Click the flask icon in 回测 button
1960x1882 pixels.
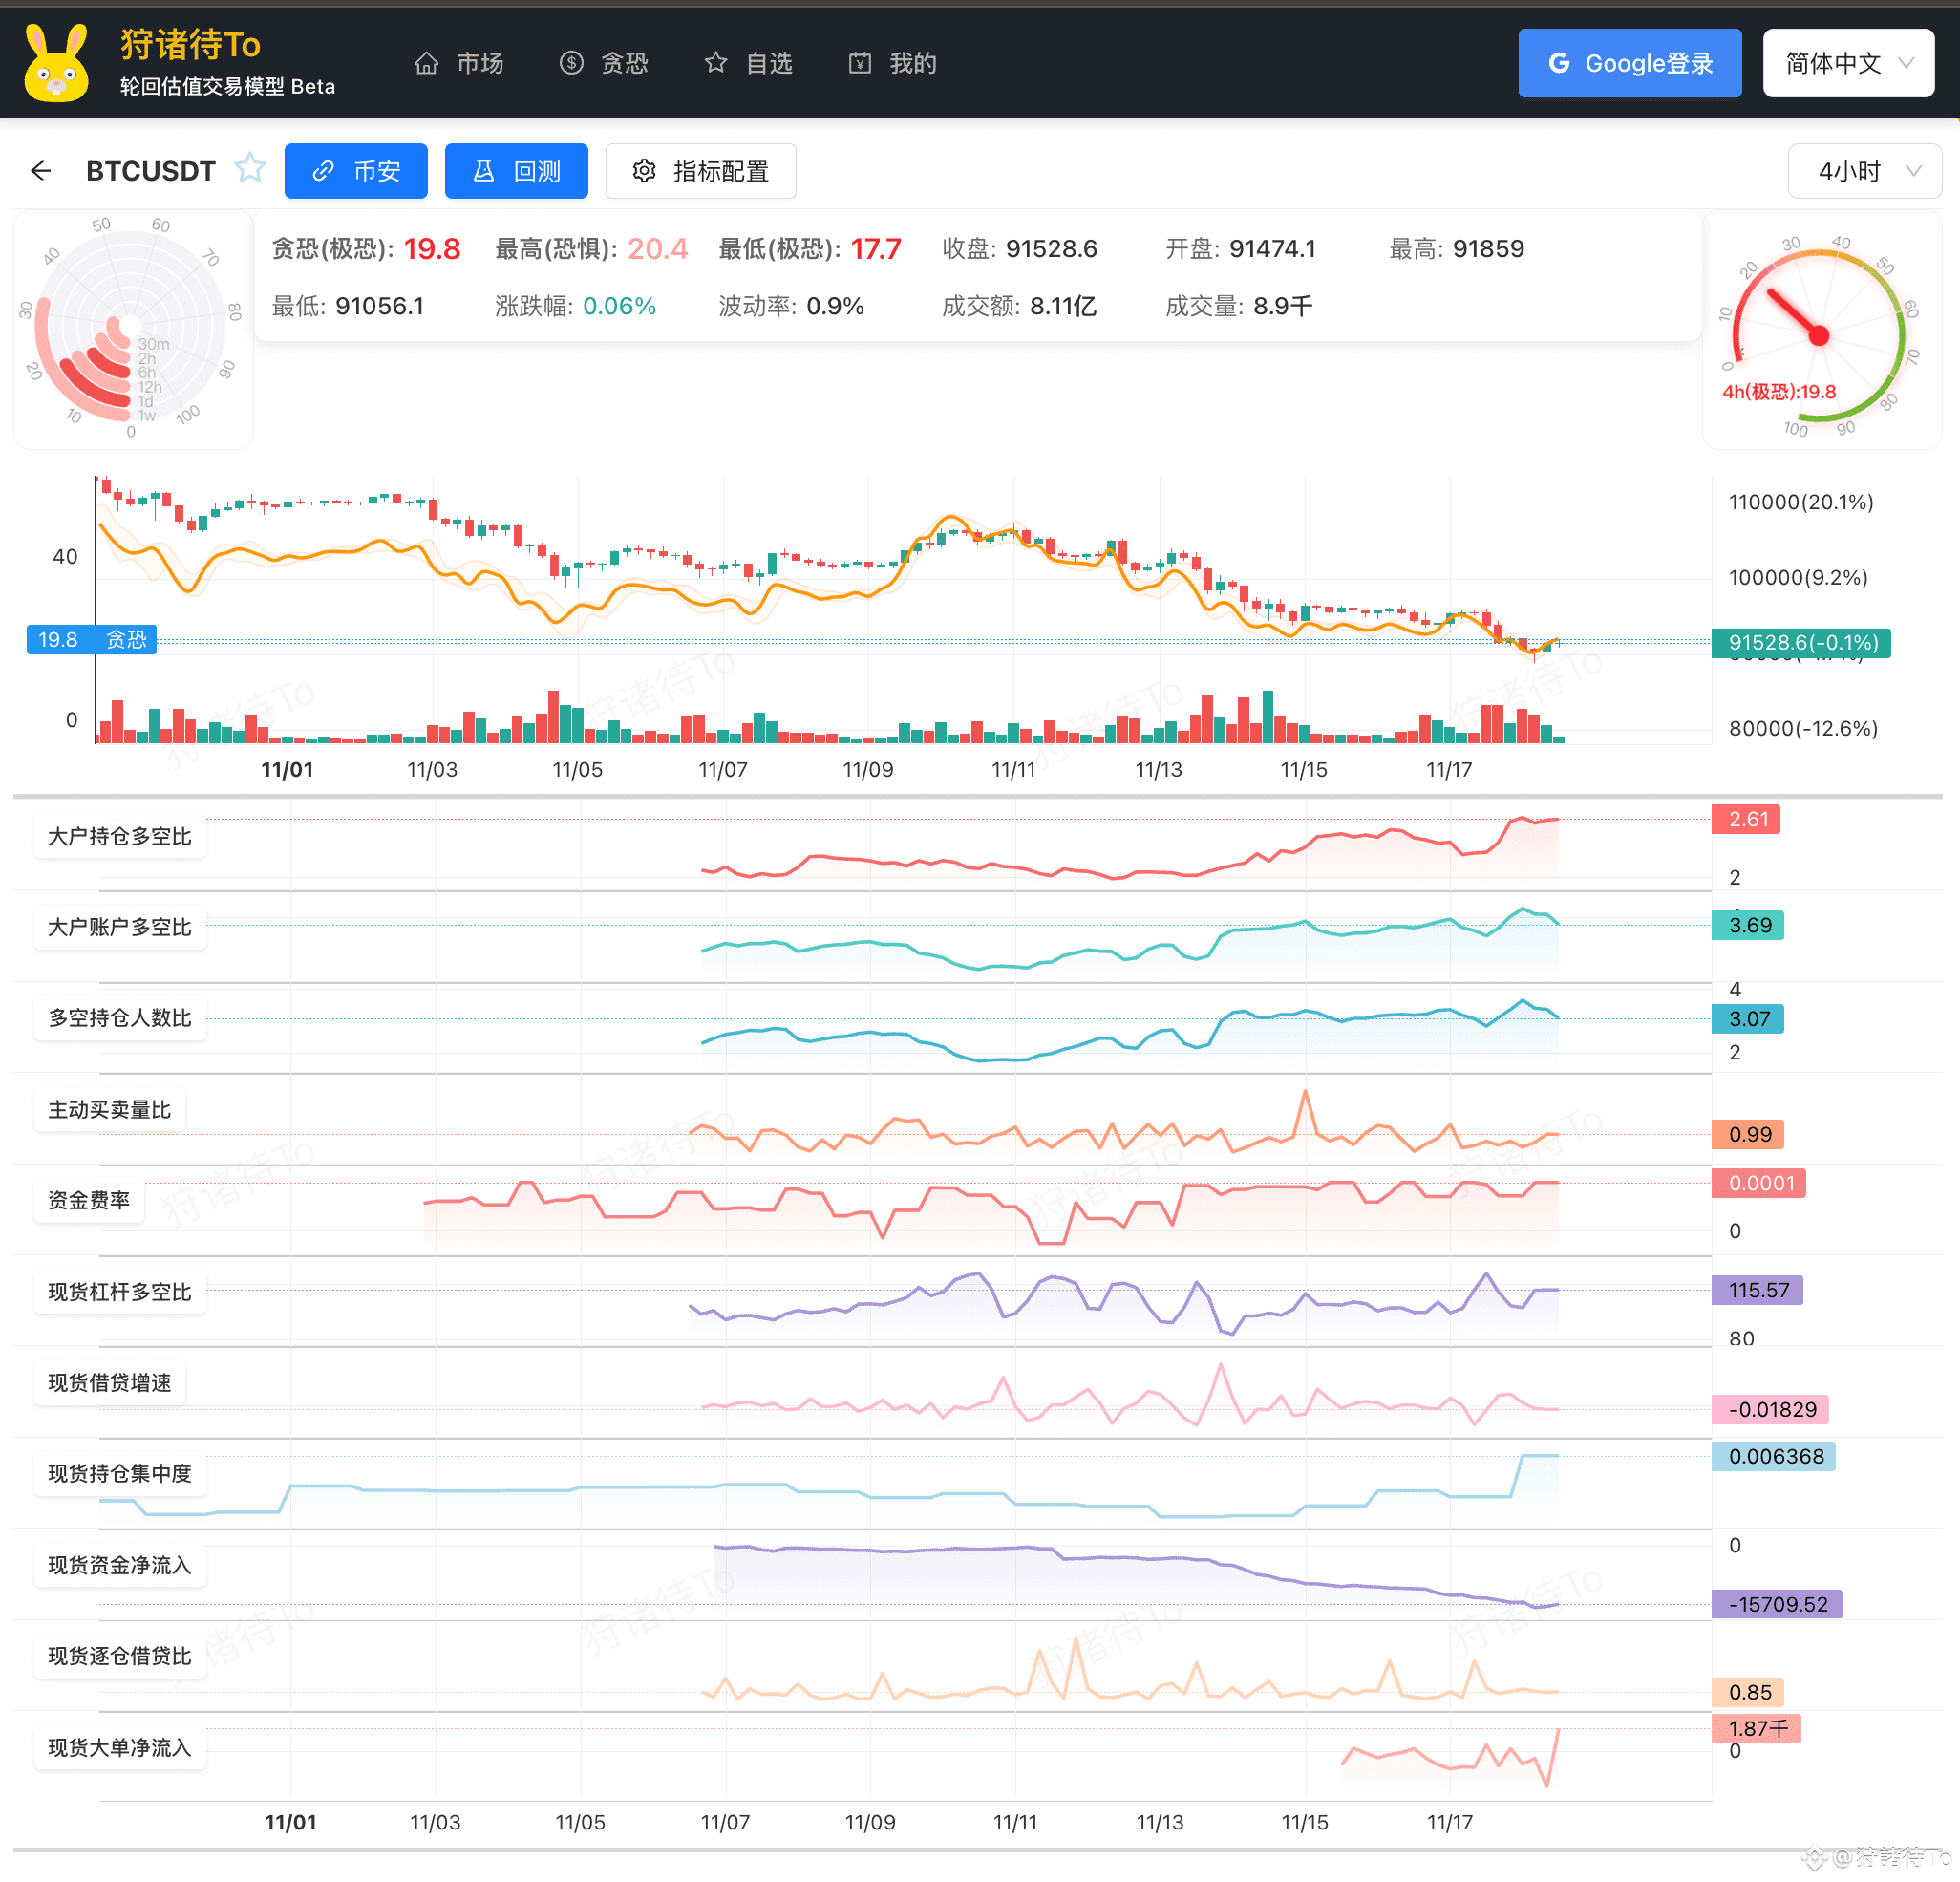point(484,171)
